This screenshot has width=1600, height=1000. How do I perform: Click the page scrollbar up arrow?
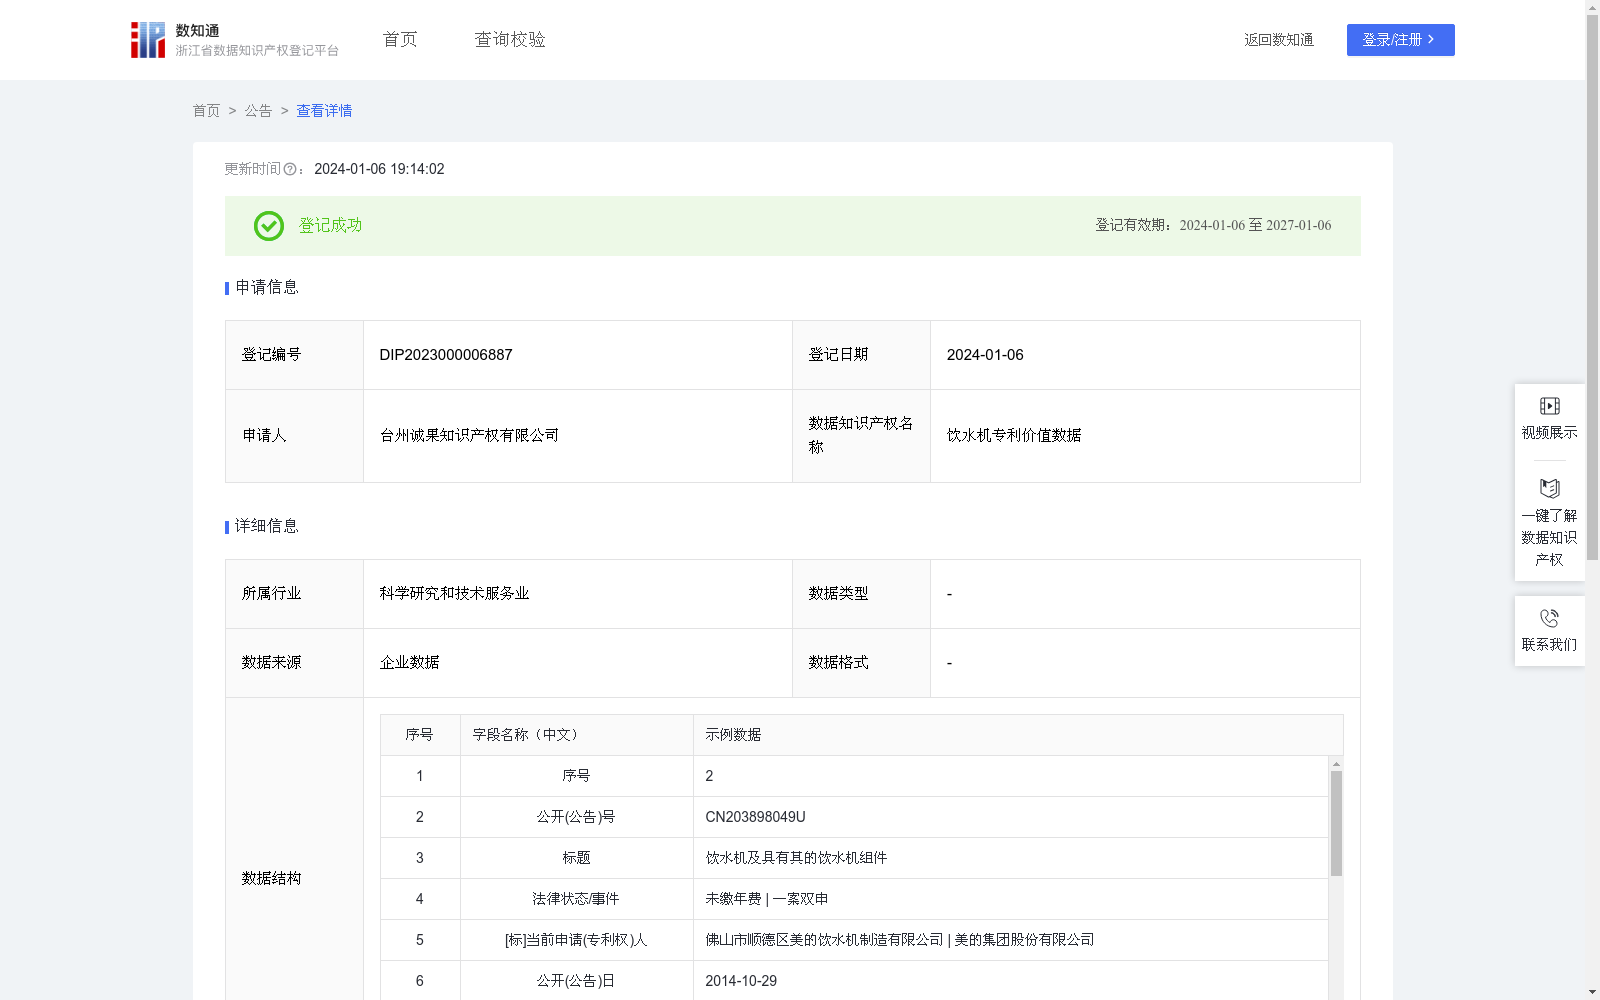pyautogui.click(x=1592, y=7)
